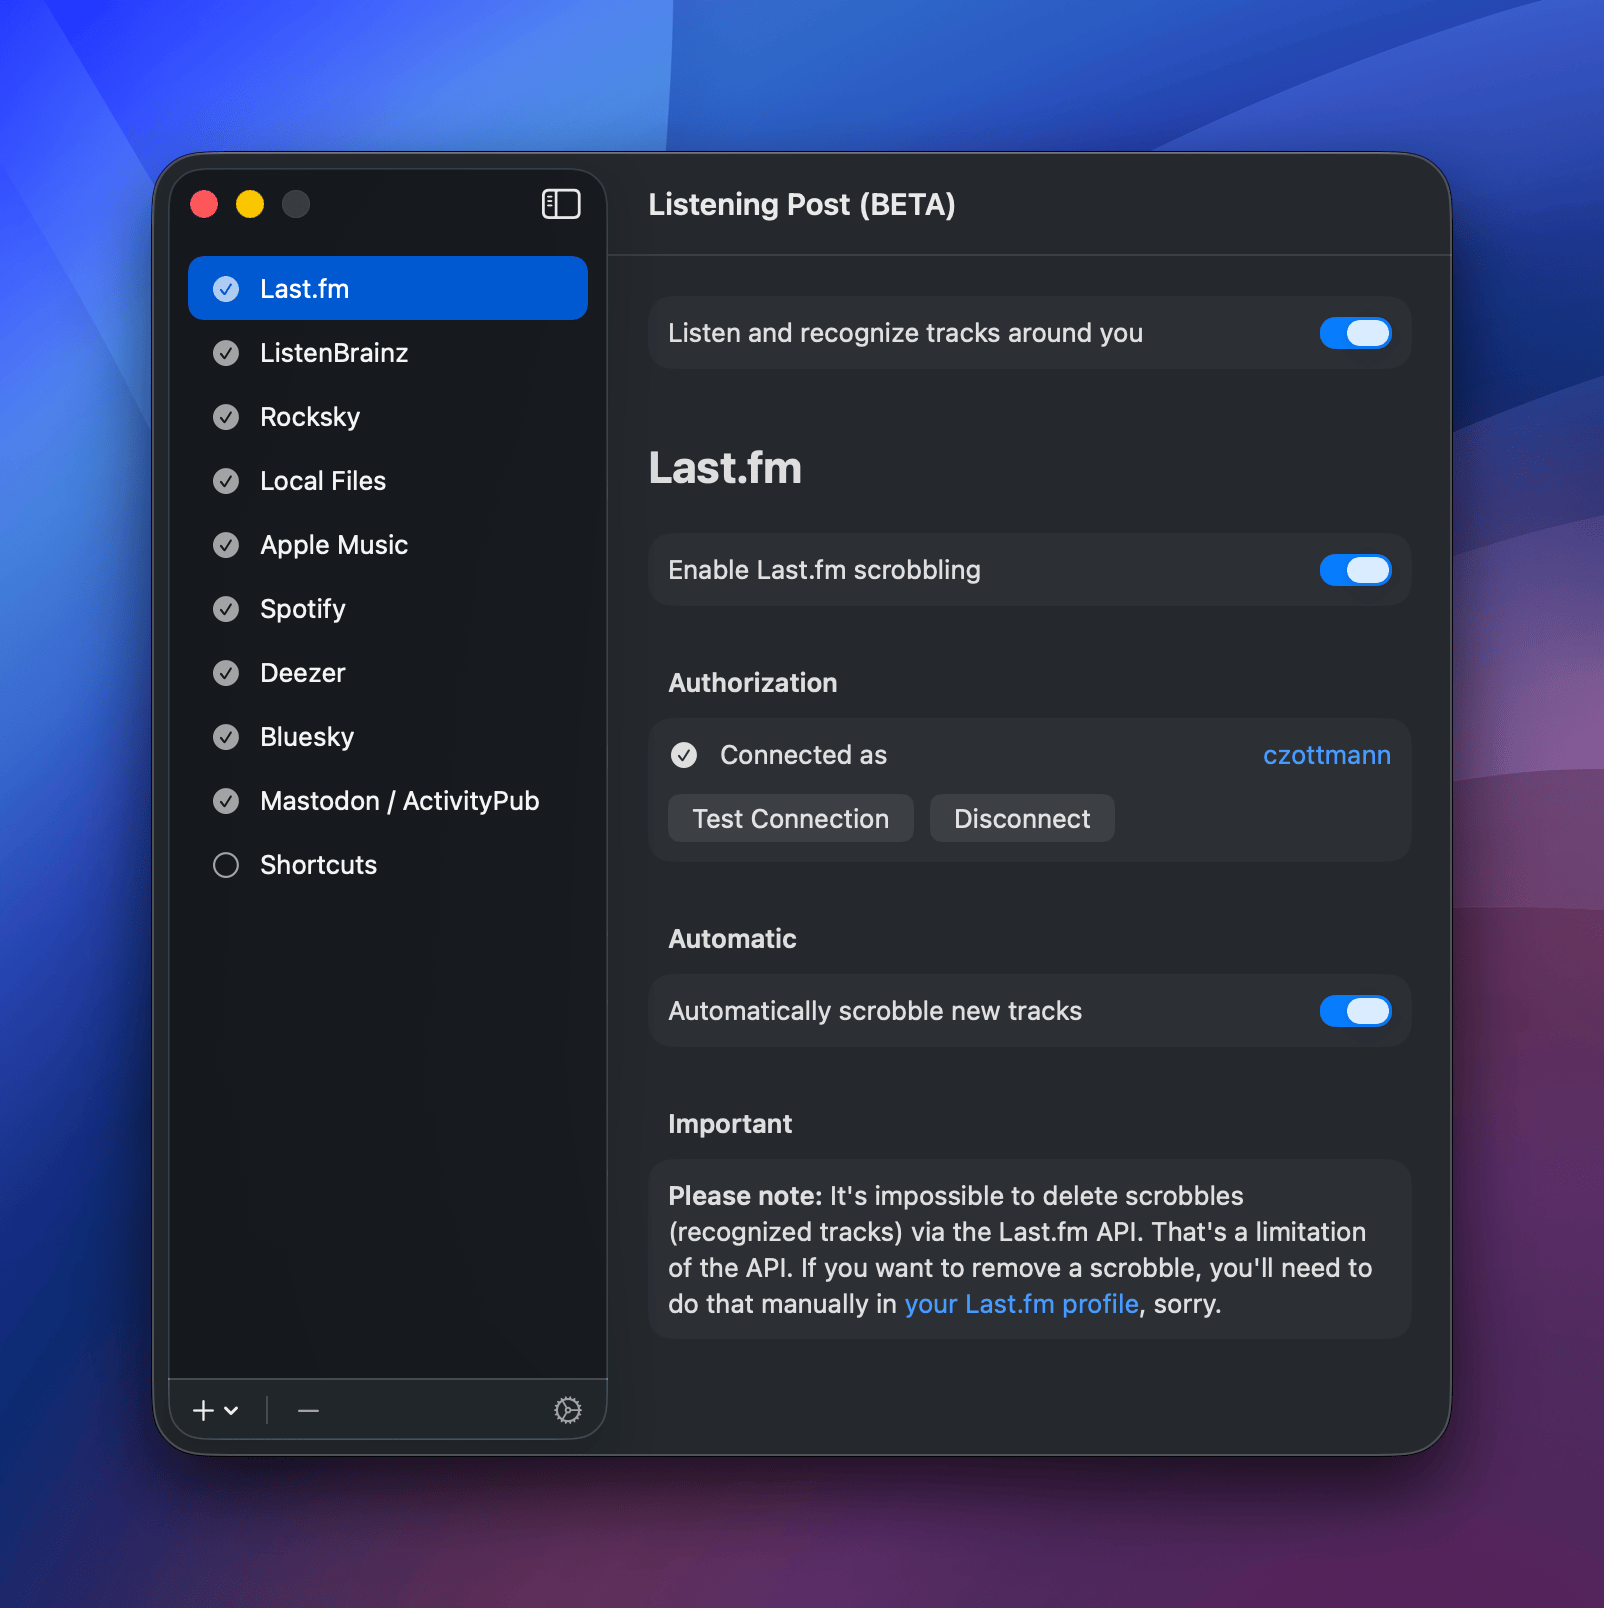Screen dimensions: 1604x1608
Task: Select Bluesky in the sidebar
Action: coord(307,736)
